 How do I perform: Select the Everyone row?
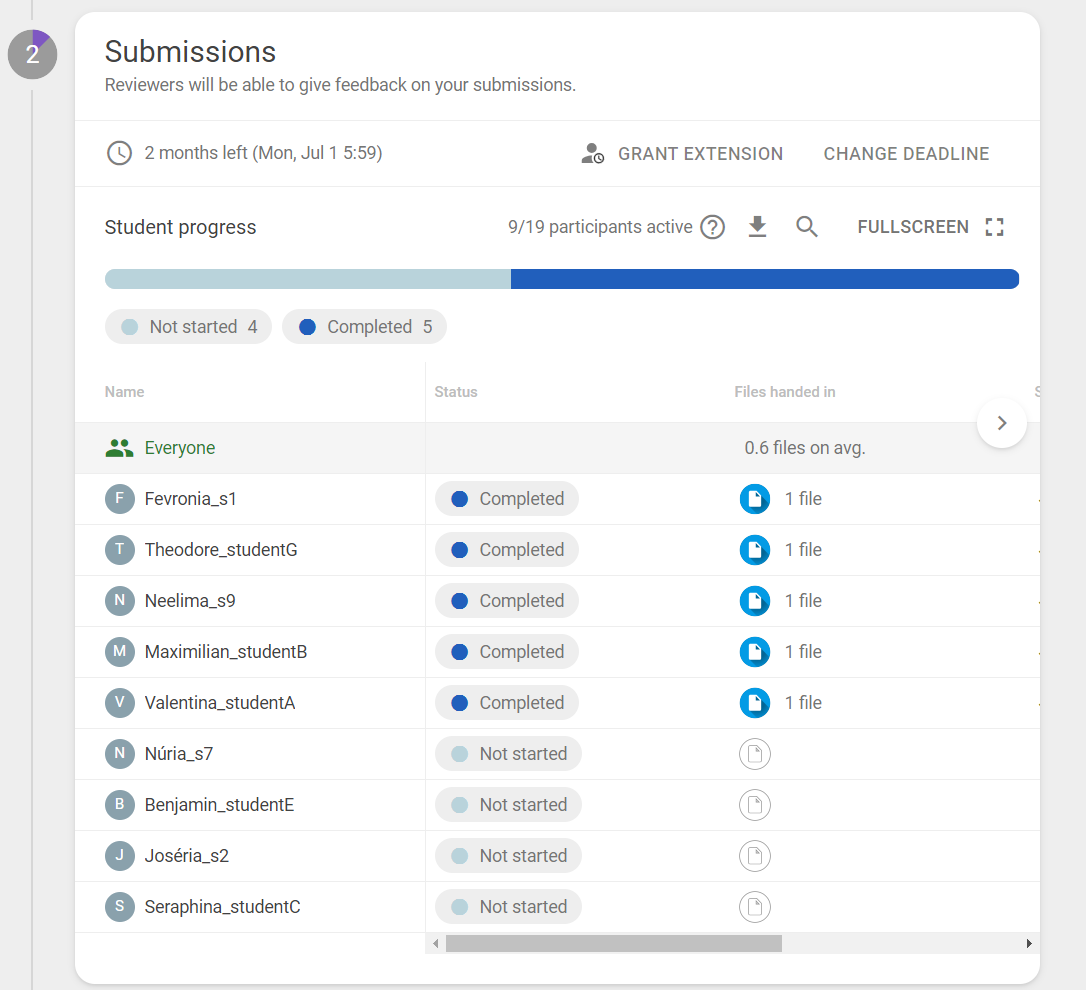(558, 448)
